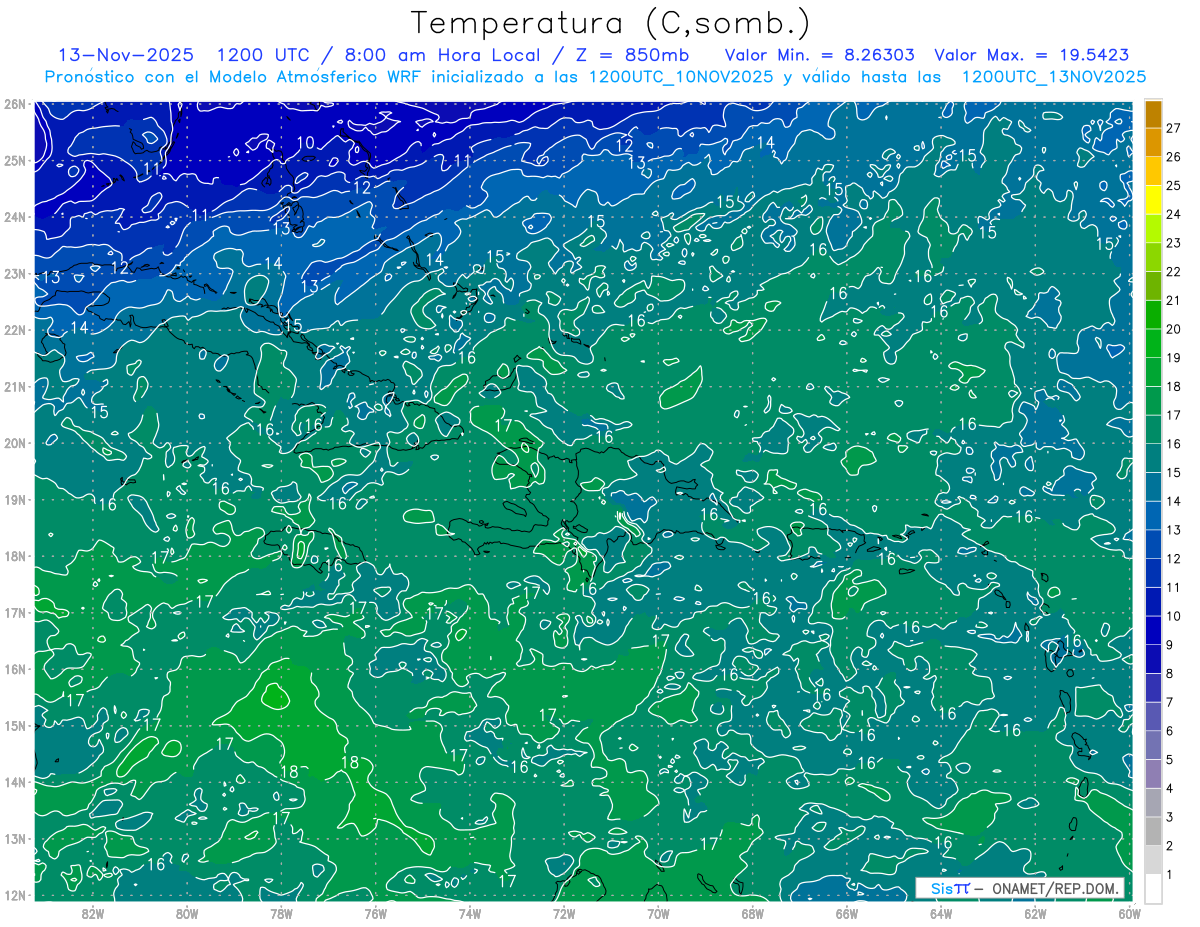Click the title 'Temperatura (C,somb.)'
Image resolution: width=1200 pixels, height=927 pixels.
point(611,23)
